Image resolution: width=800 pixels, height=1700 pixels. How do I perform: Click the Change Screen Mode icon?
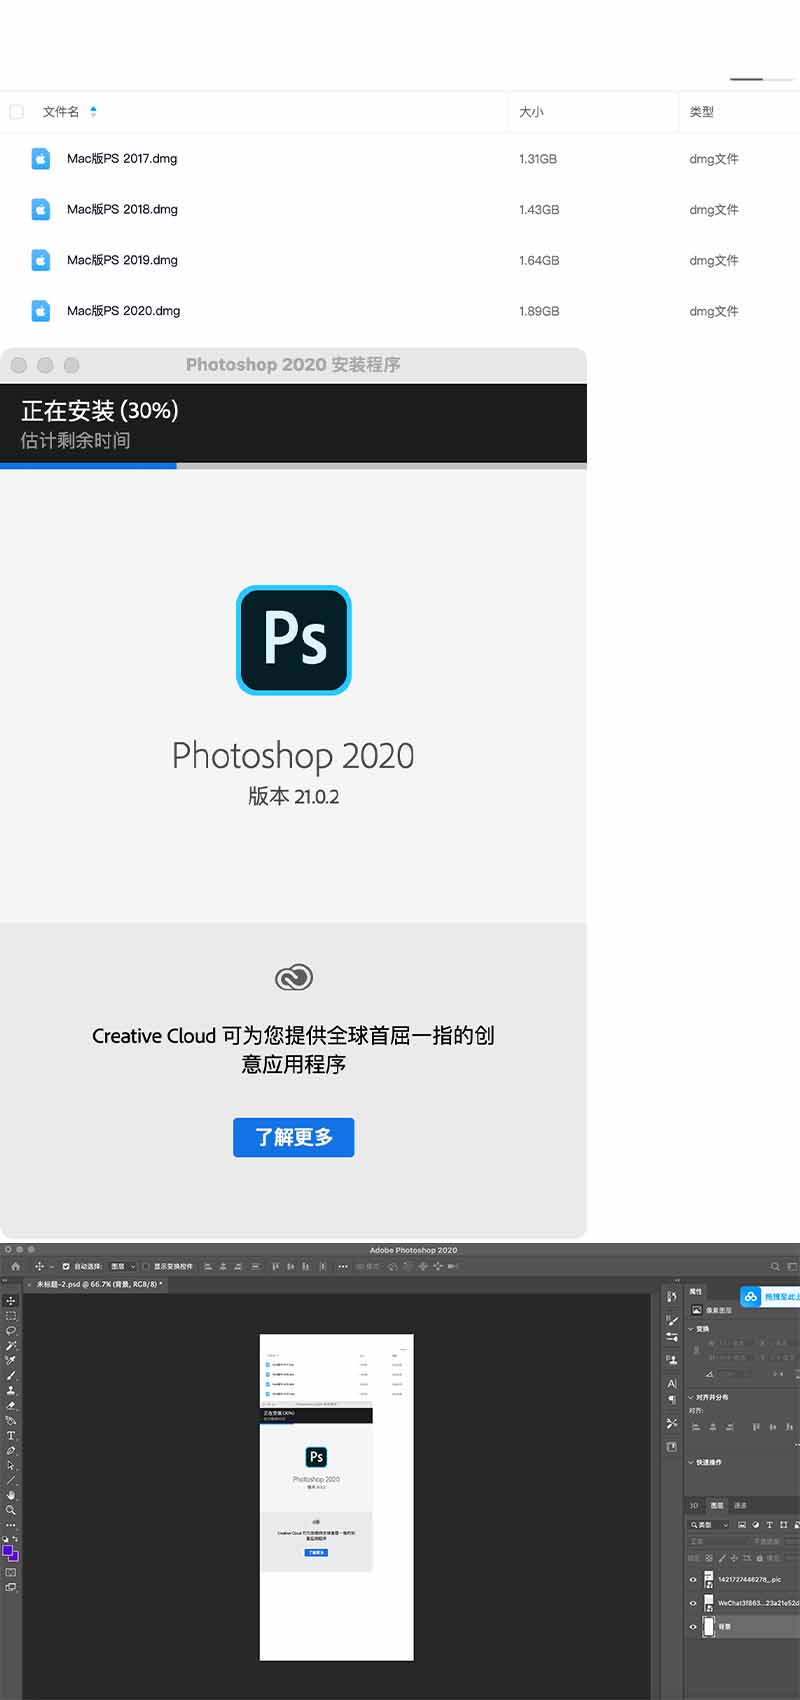click(x=10, y=1586)
